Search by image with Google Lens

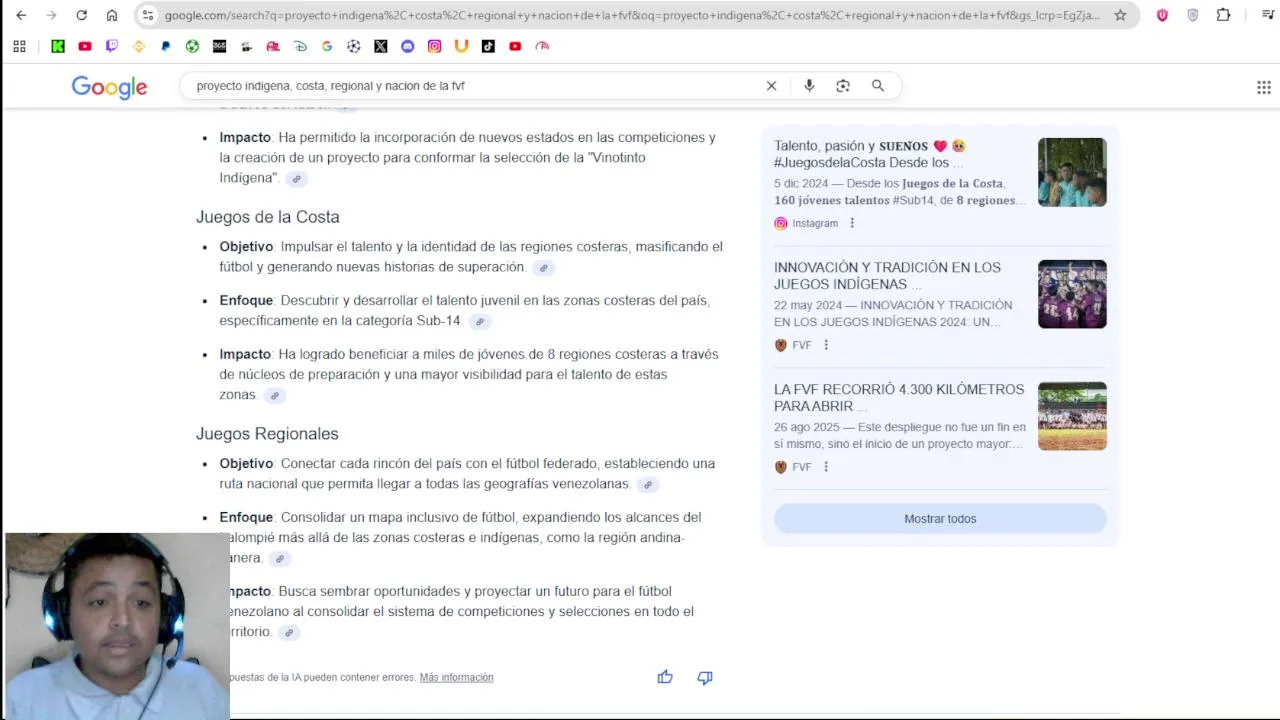tap(843, 86)
